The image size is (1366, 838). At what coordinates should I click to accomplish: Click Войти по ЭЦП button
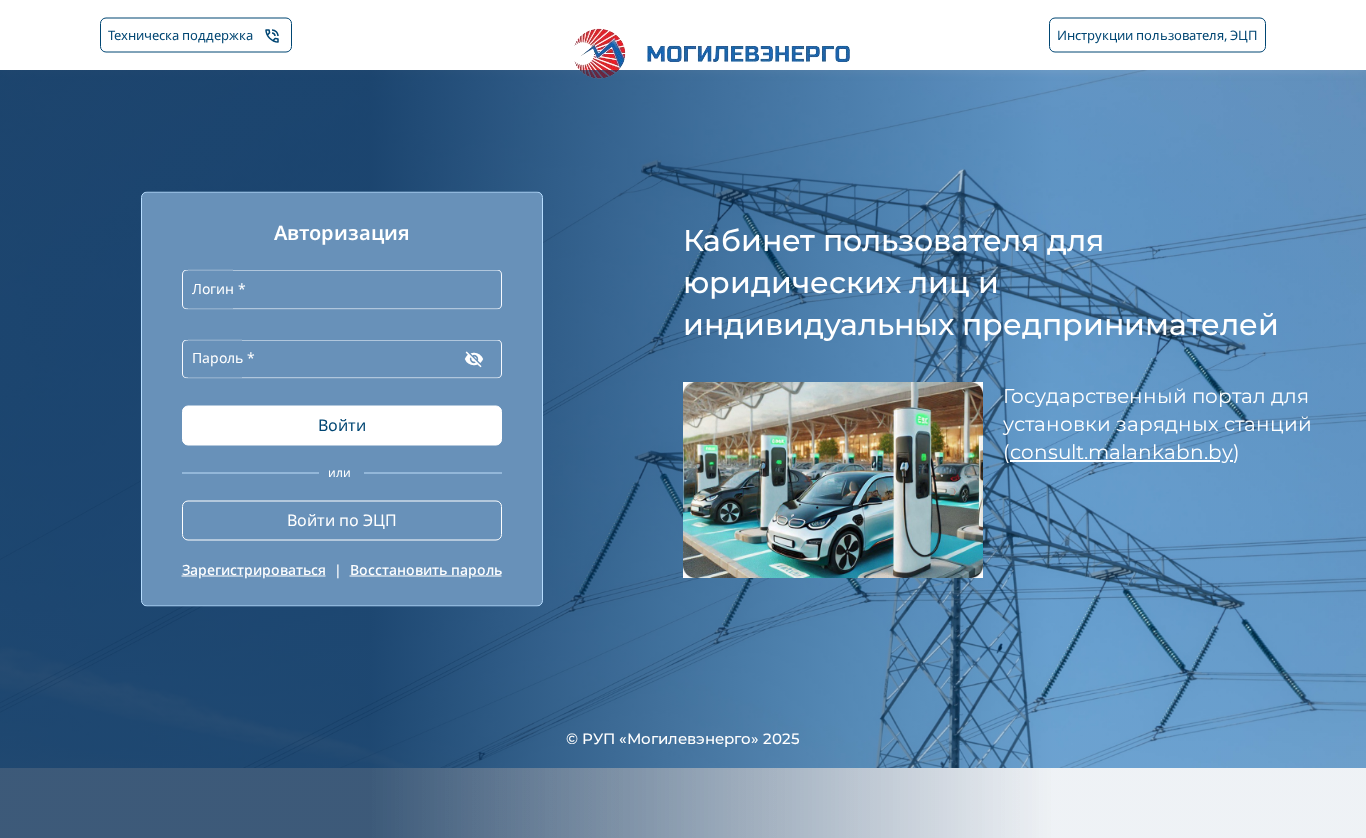(342, 520)
